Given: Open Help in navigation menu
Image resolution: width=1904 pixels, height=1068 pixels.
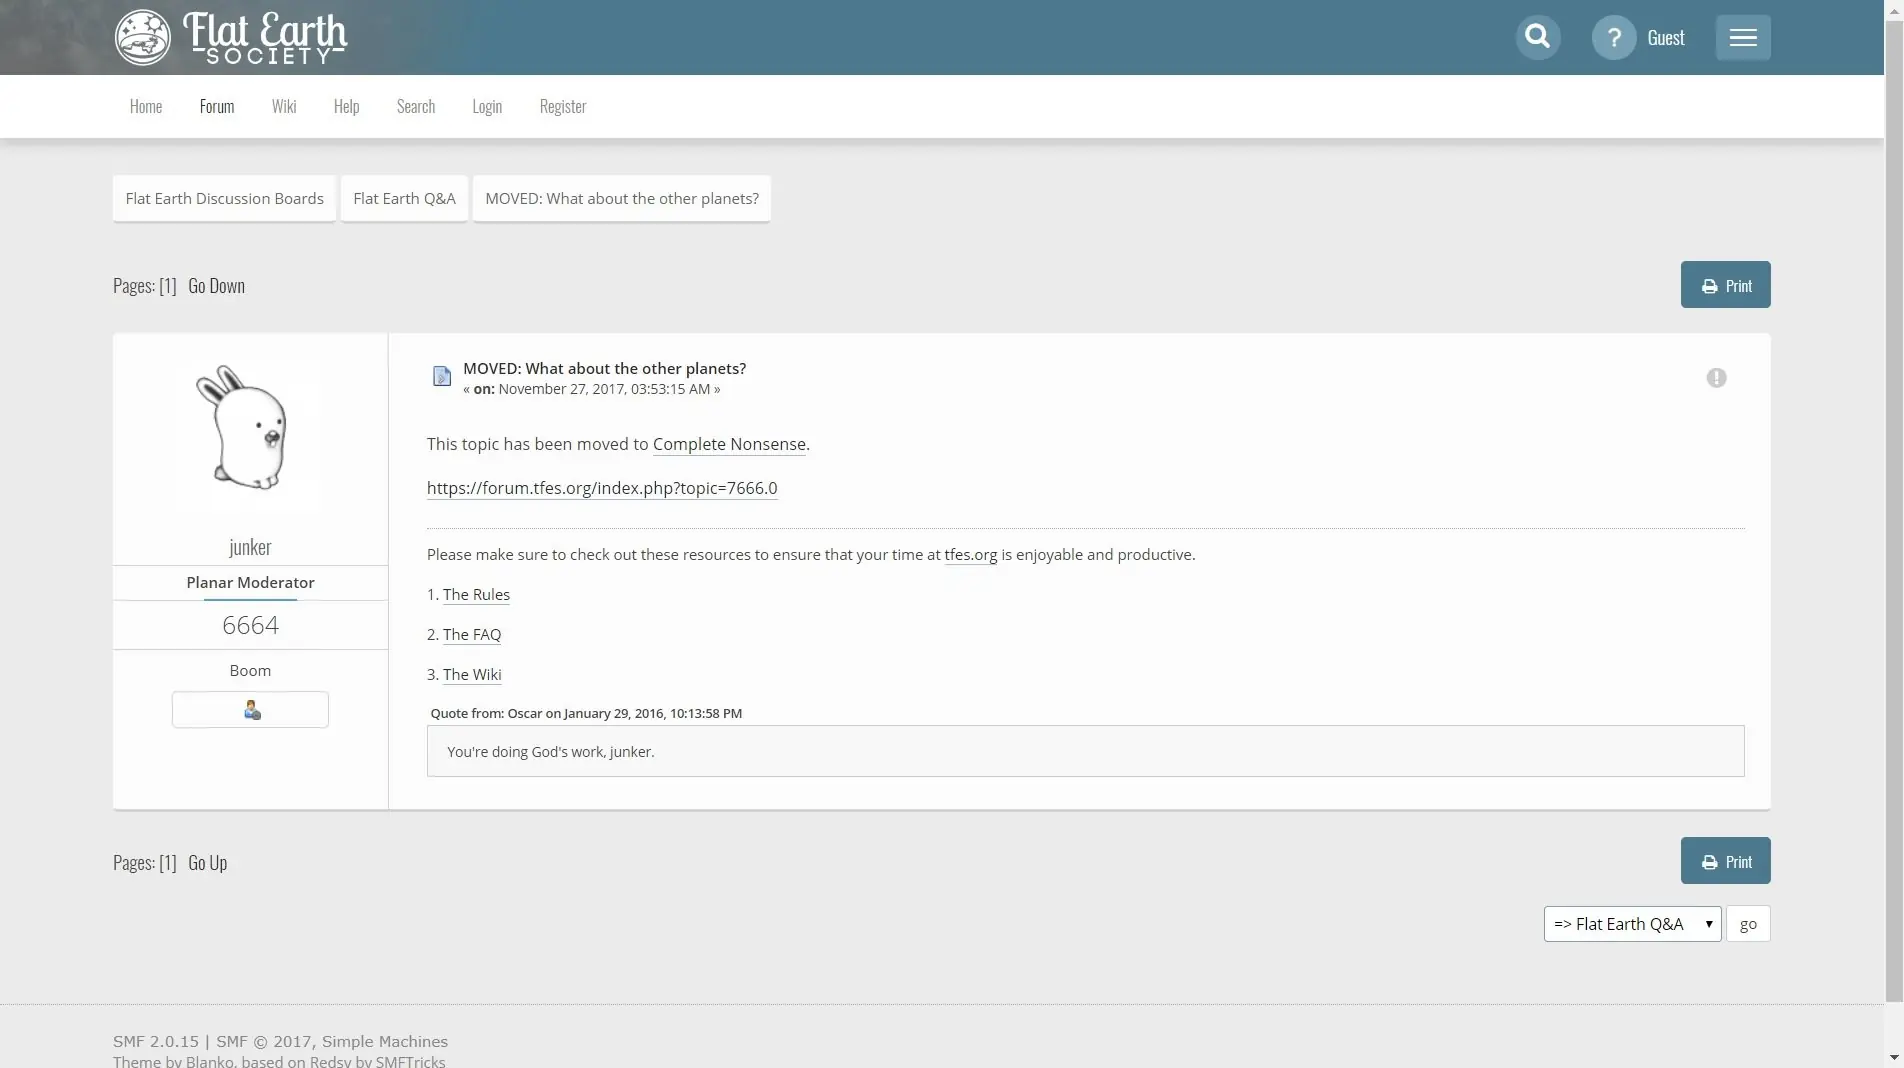Looking at the screenshot, I should pos(346,106).
